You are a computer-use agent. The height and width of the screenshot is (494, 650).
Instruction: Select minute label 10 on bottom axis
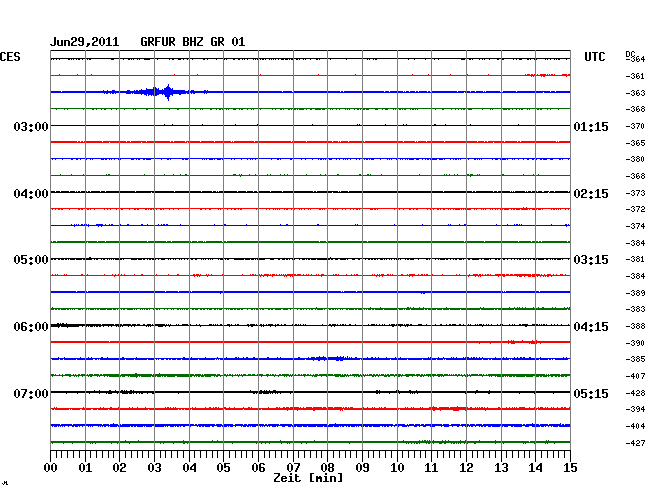[x=397, y=468]
